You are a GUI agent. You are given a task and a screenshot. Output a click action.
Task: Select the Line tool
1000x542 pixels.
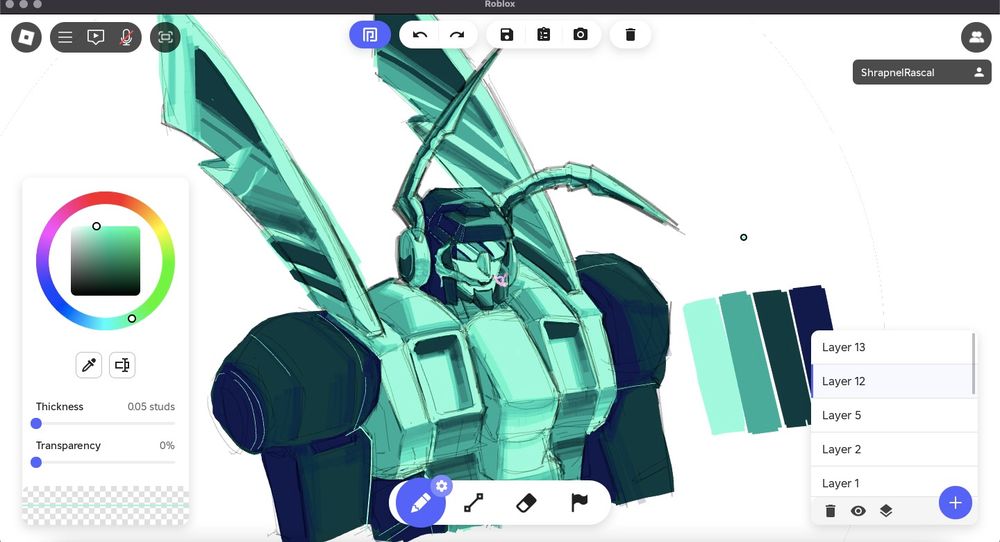(473, 502)
